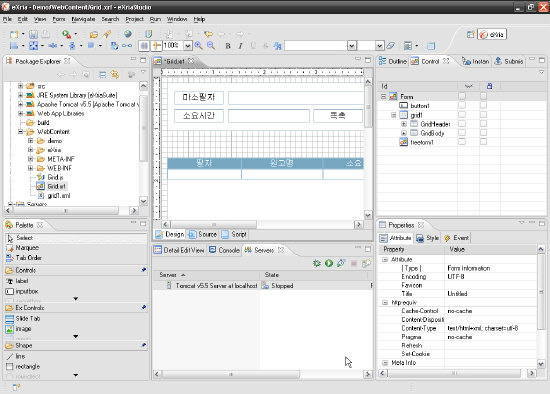Viewport: 550px width, 394px height.
Task: Toggle the first checkbox on the Form row
Action: [x=462, y=96]
